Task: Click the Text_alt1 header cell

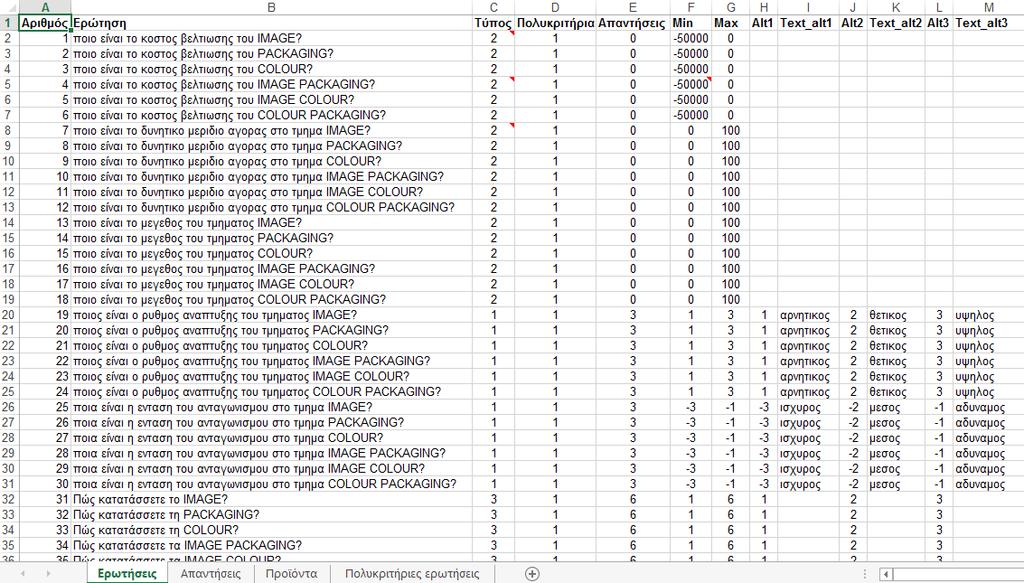Action: point(808,23)
